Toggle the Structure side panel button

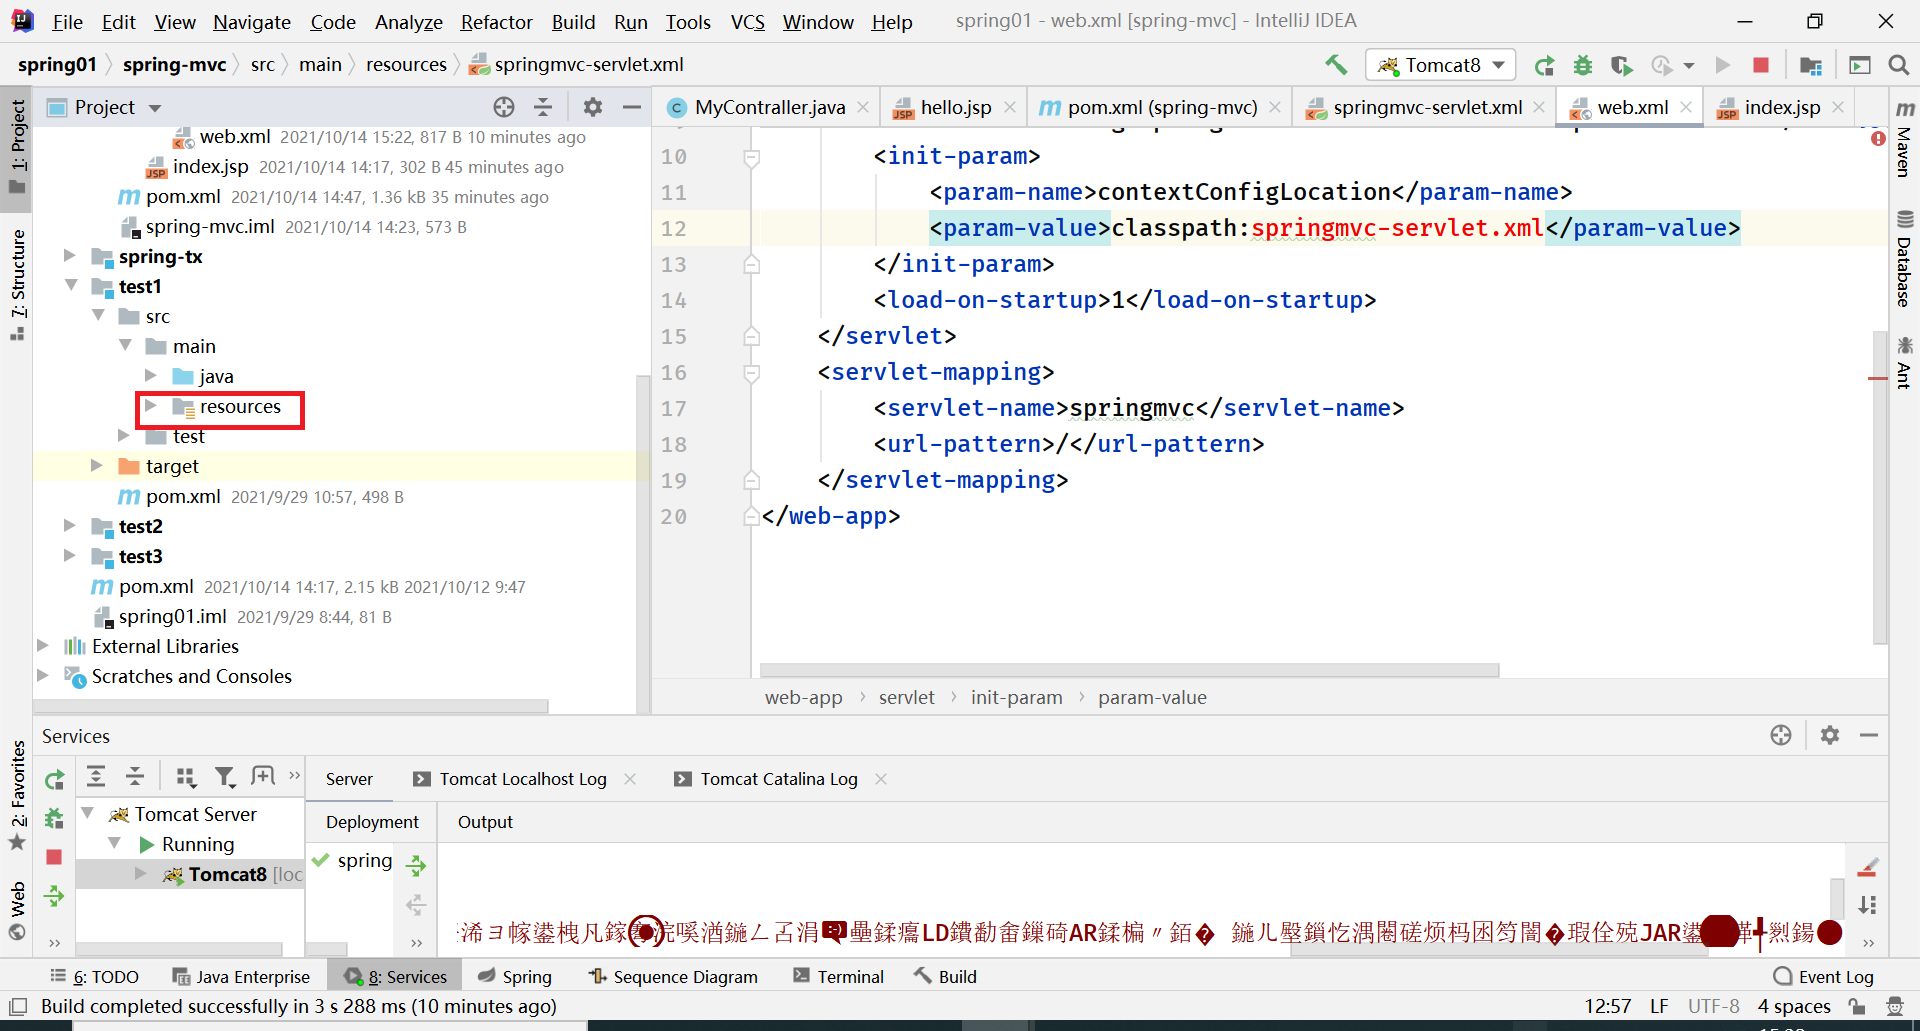(x=17, y=284)
